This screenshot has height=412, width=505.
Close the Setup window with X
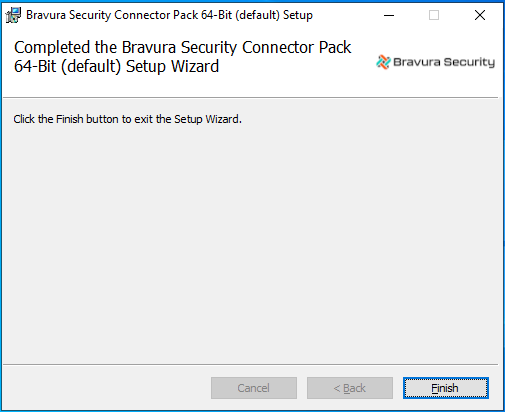click(480, 15)
